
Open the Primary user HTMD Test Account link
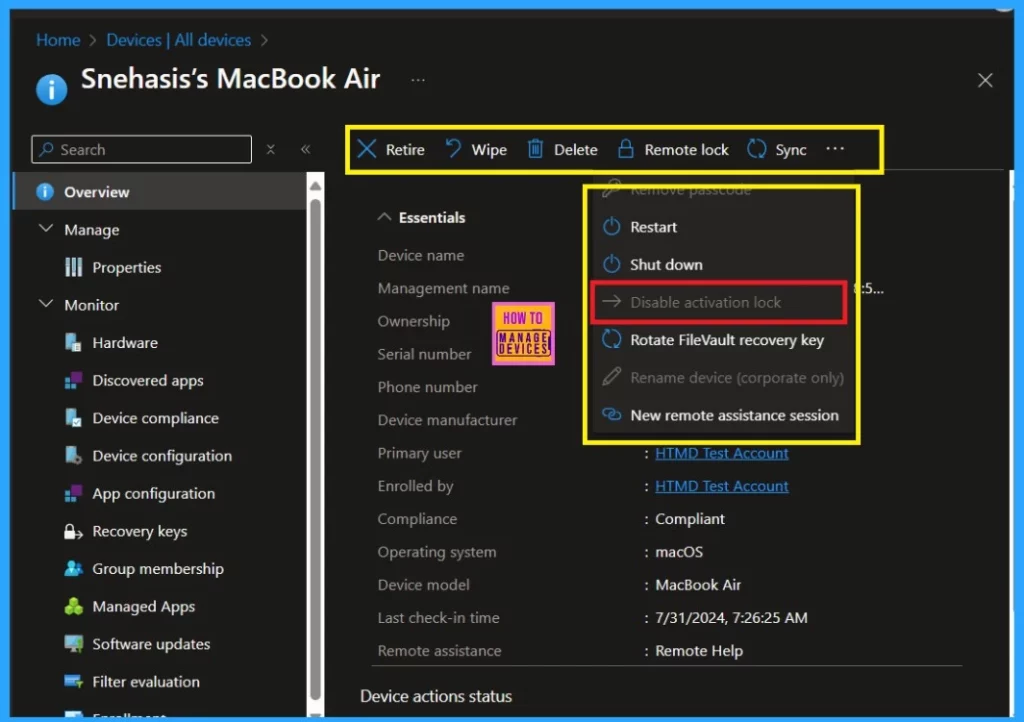722,453
